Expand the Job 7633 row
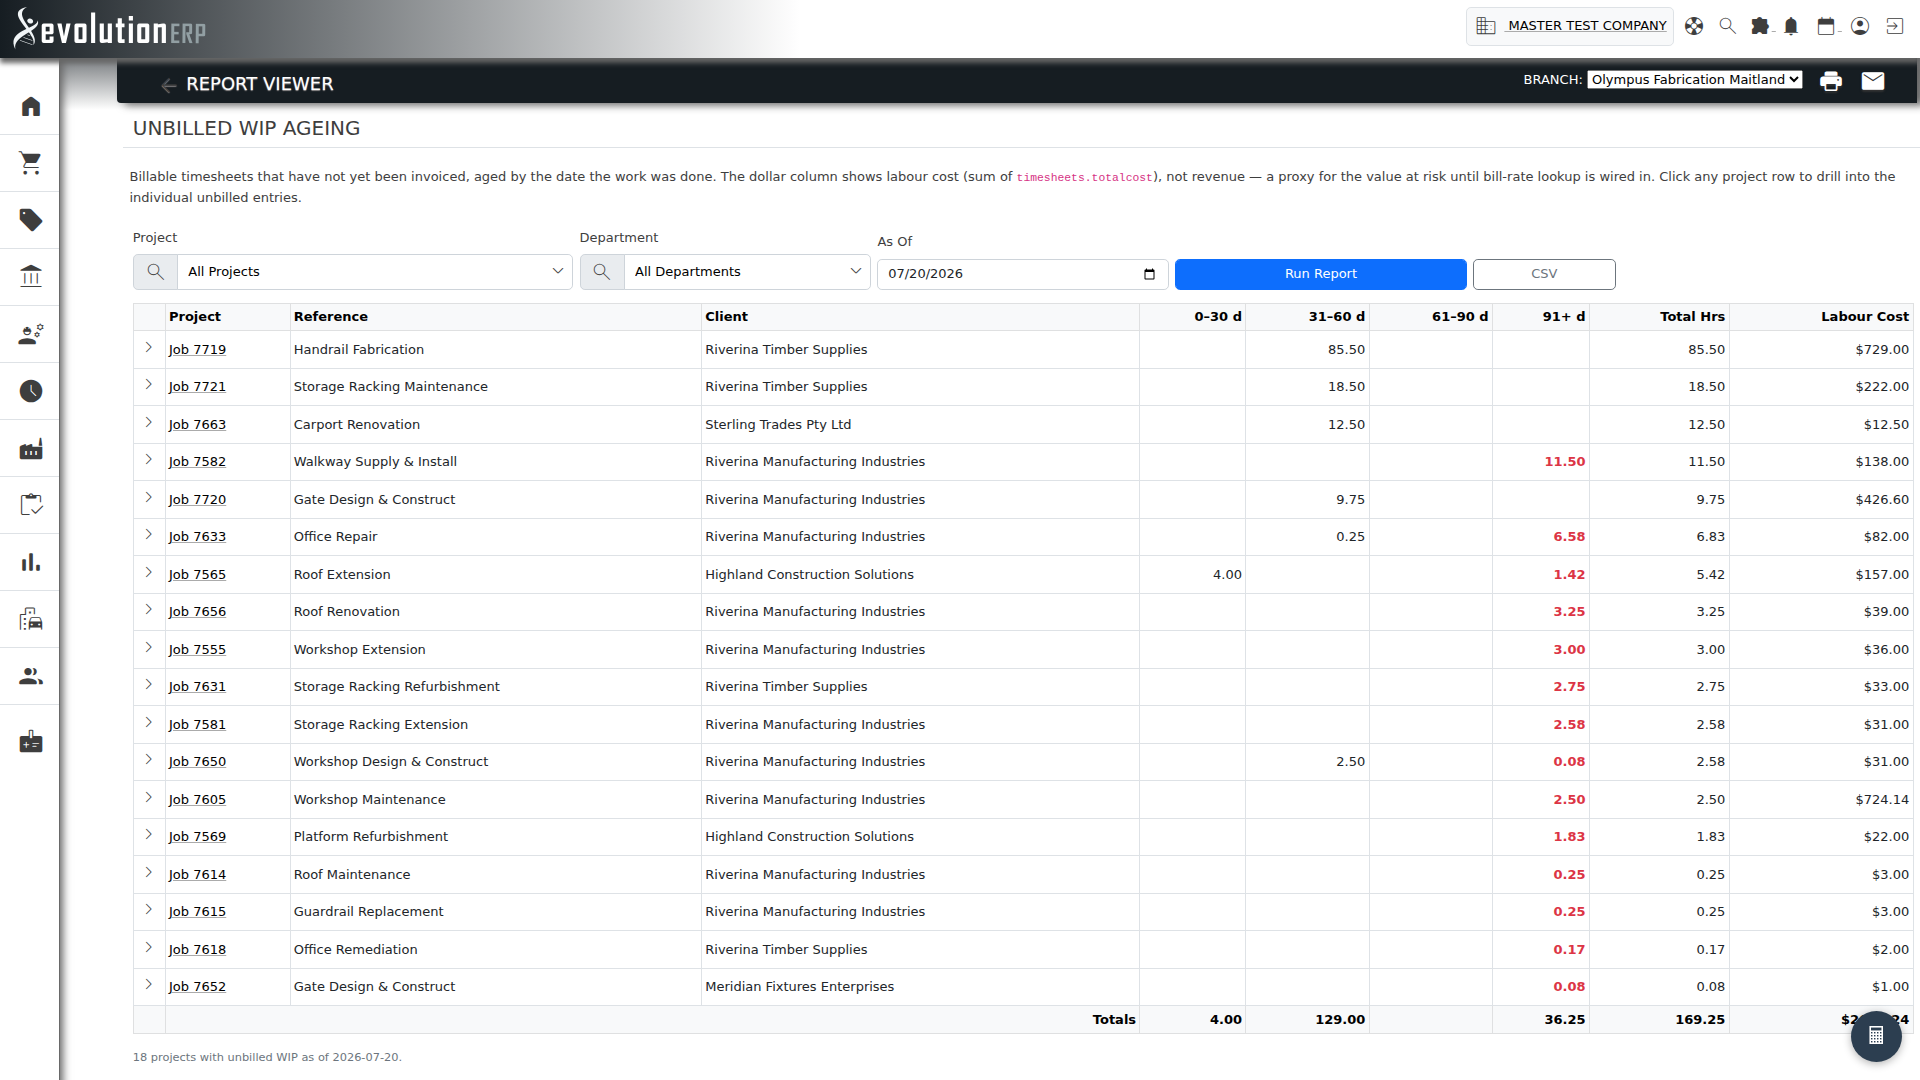 [x=149, y=535]
